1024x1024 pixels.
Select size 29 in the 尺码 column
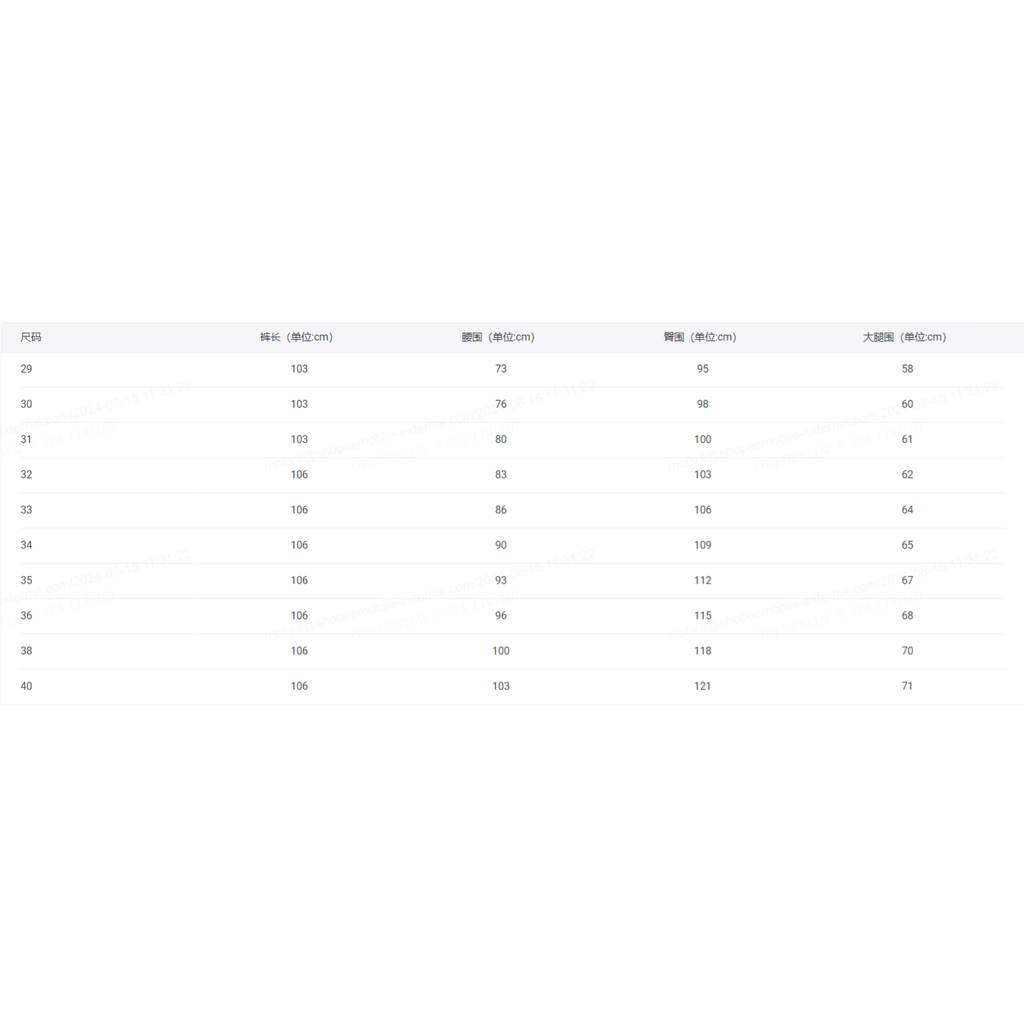coord(26,369)
